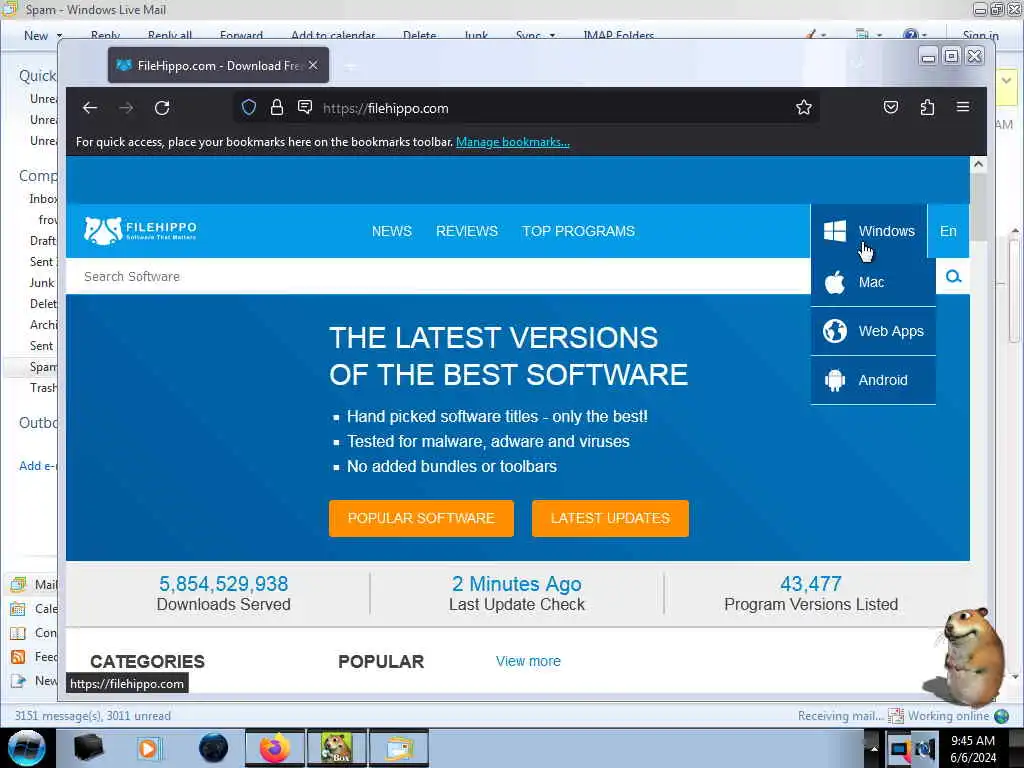Choose Android platform option
Image resolution: width=1024 pixels, height=768 pixels.
click(x=873, y=380)
